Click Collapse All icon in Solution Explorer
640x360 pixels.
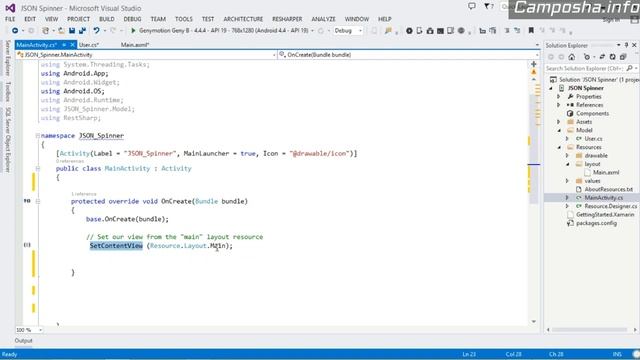pyautogui.click(x=623, y=57)
